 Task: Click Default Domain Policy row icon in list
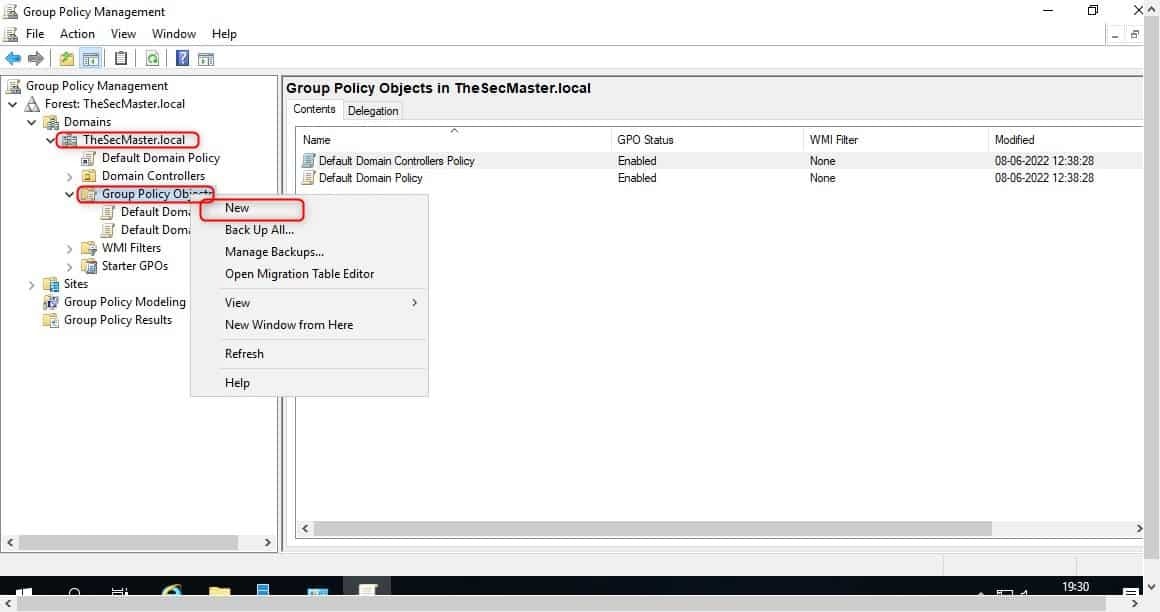(308, 178)
